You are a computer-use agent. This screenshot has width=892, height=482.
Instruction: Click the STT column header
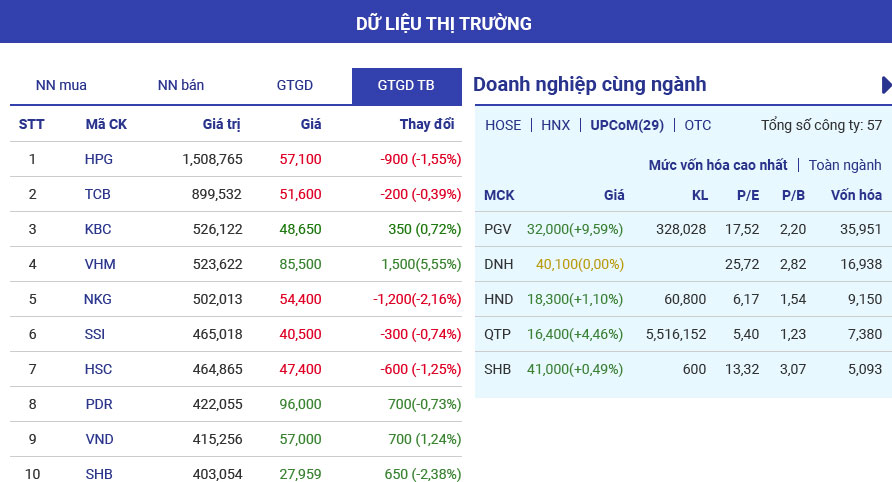[31, 124]
